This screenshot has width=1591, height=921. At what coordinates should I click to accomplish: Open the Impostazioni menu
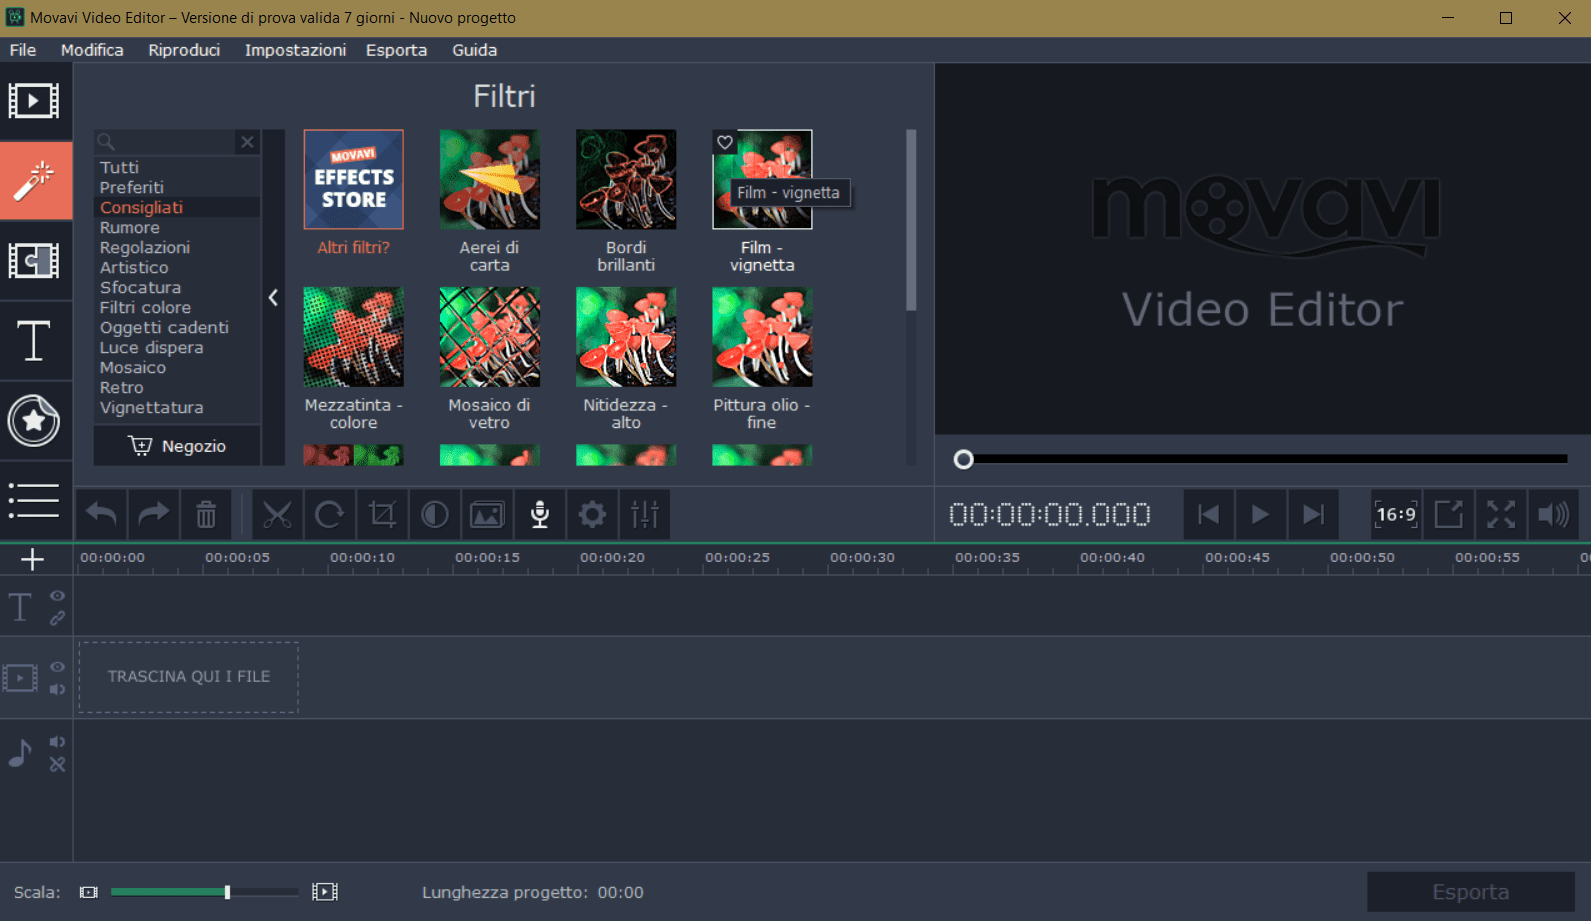[295, 50]
